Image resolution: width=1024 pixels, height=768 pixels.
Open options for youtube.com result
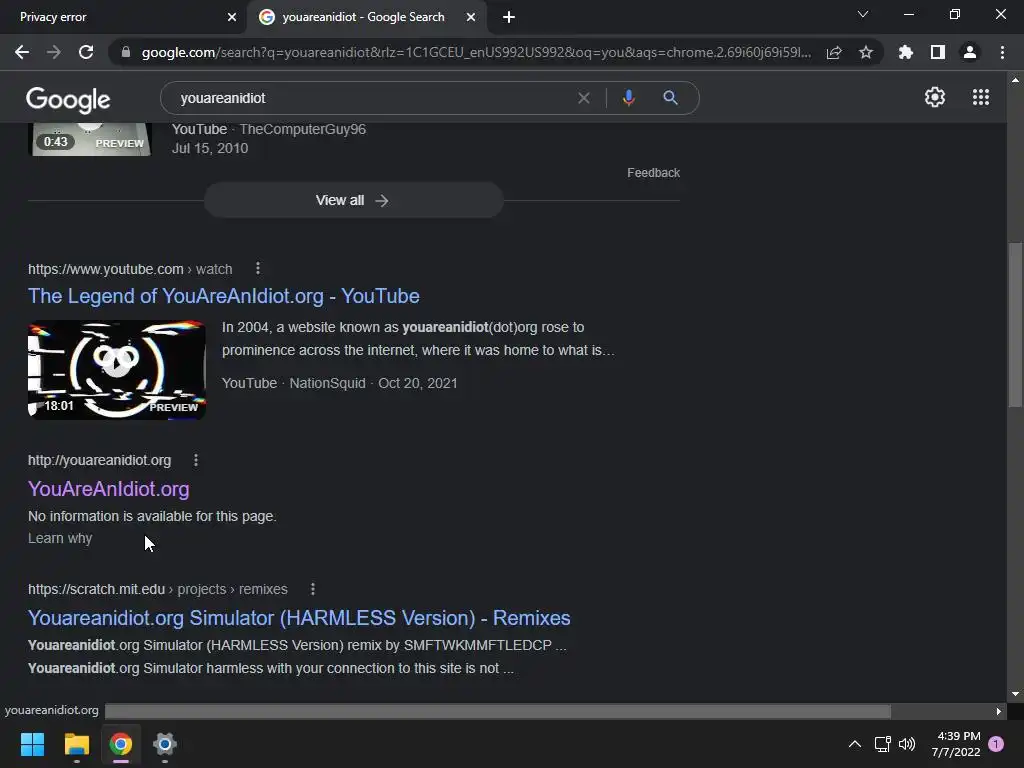258,268
